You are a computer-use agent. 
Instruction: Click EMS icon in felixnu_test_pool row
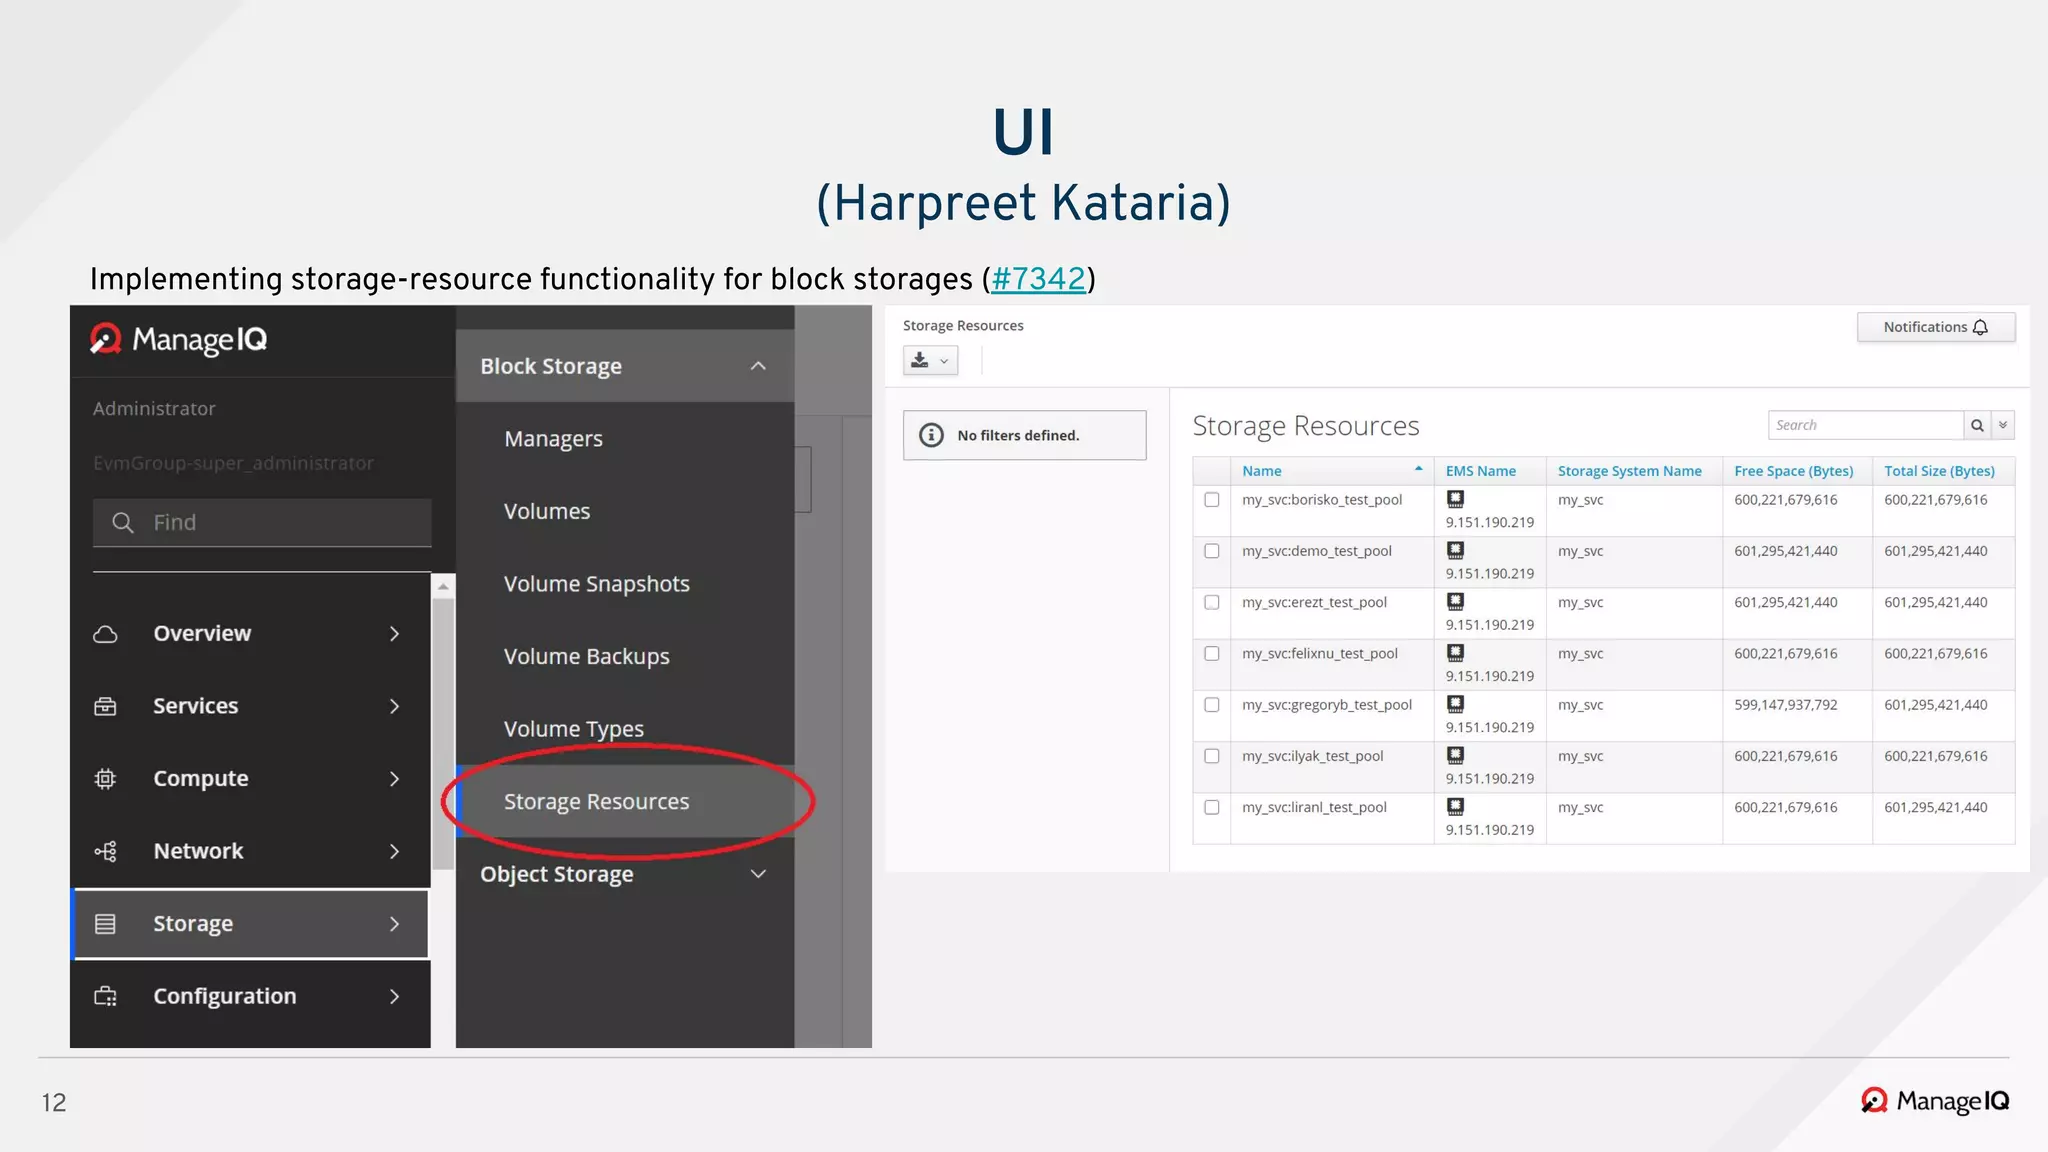[x=1456, y=653]
